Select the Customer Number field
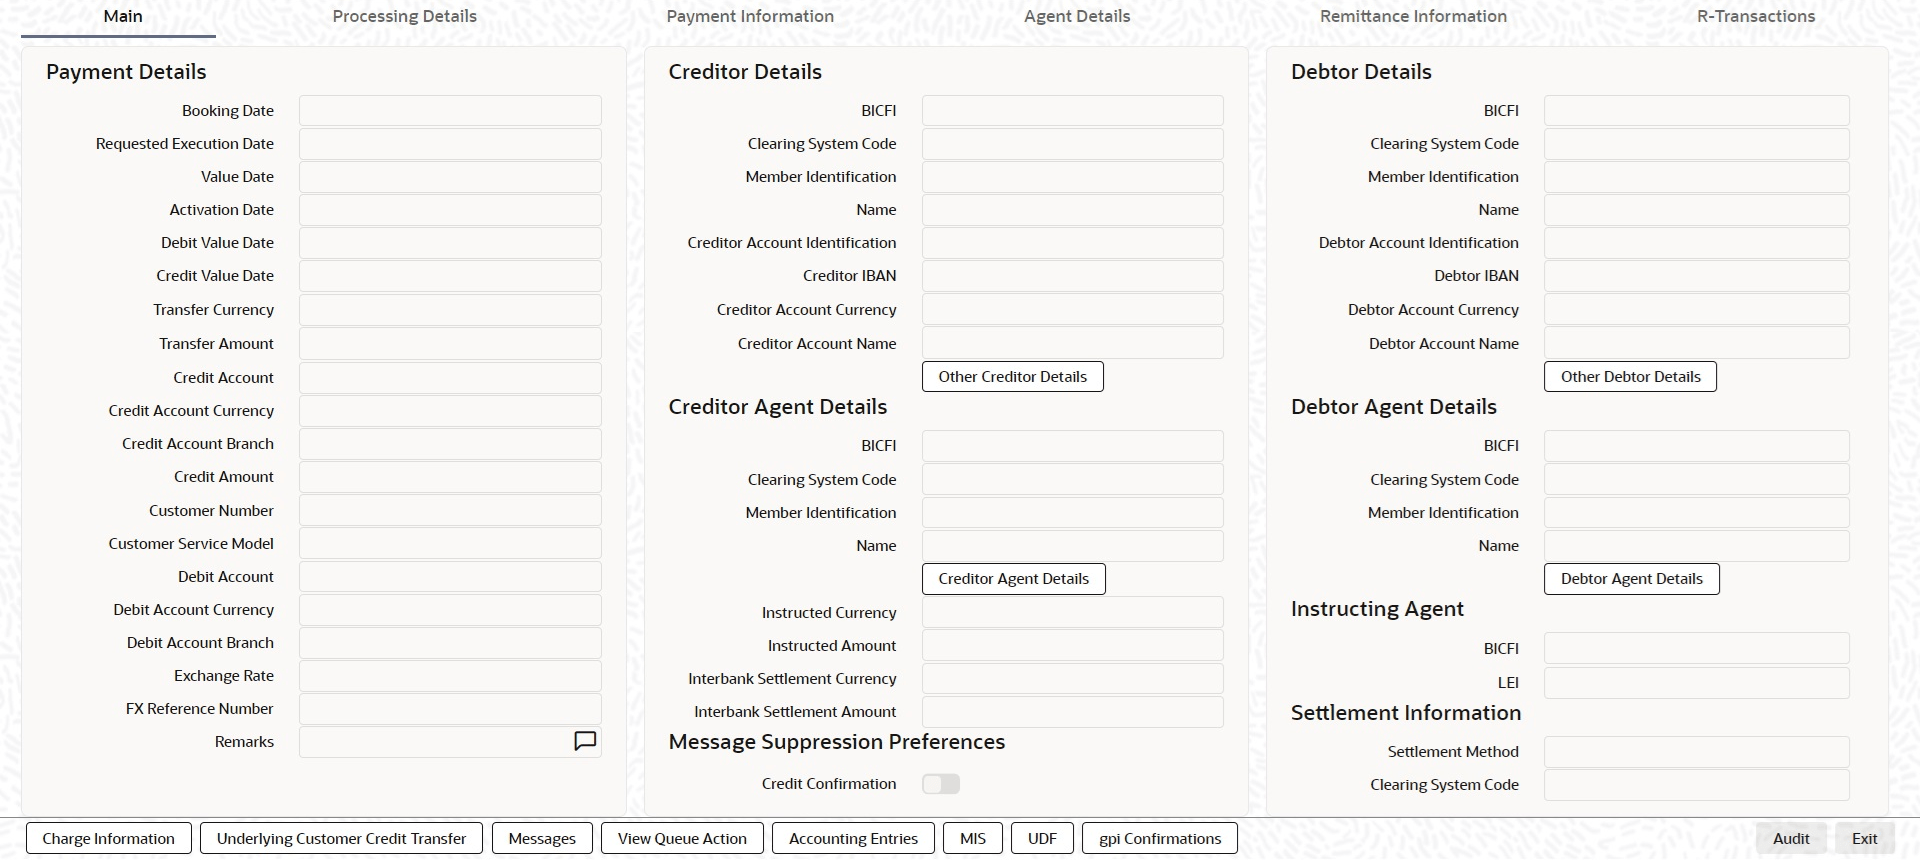This screenshot has height=860, width=1920. pos(450,511)
